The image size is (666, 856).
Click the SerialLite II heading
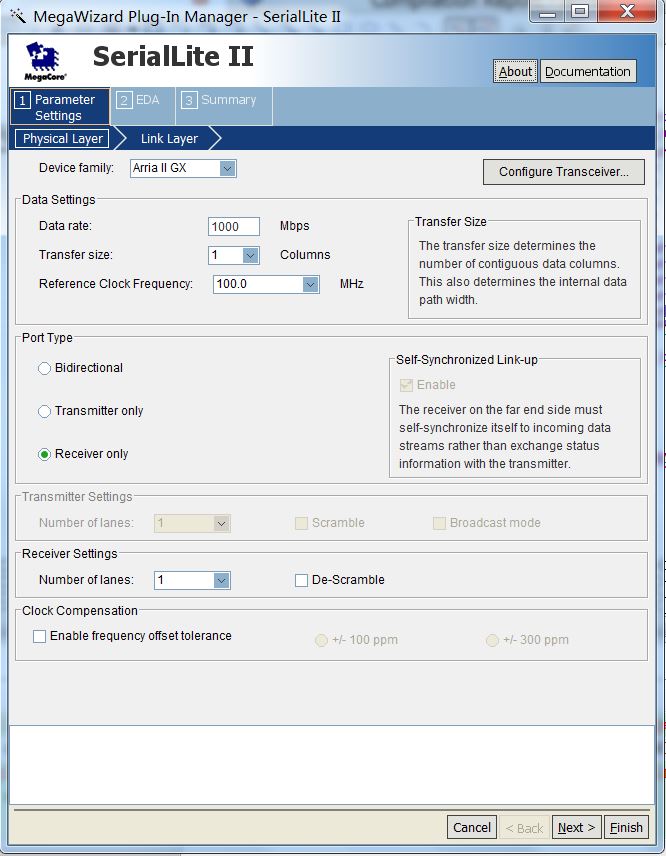click(173, 56)
